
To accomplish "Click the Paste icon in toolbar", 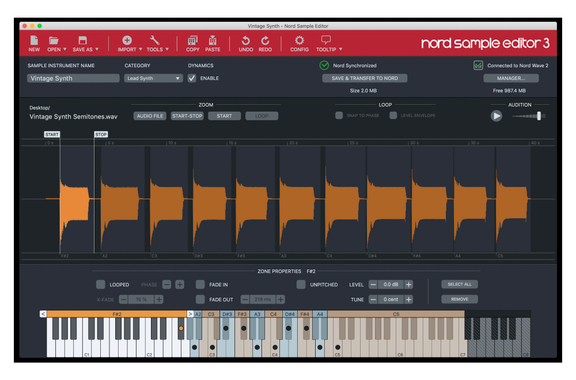I will [x=212, y=40].
